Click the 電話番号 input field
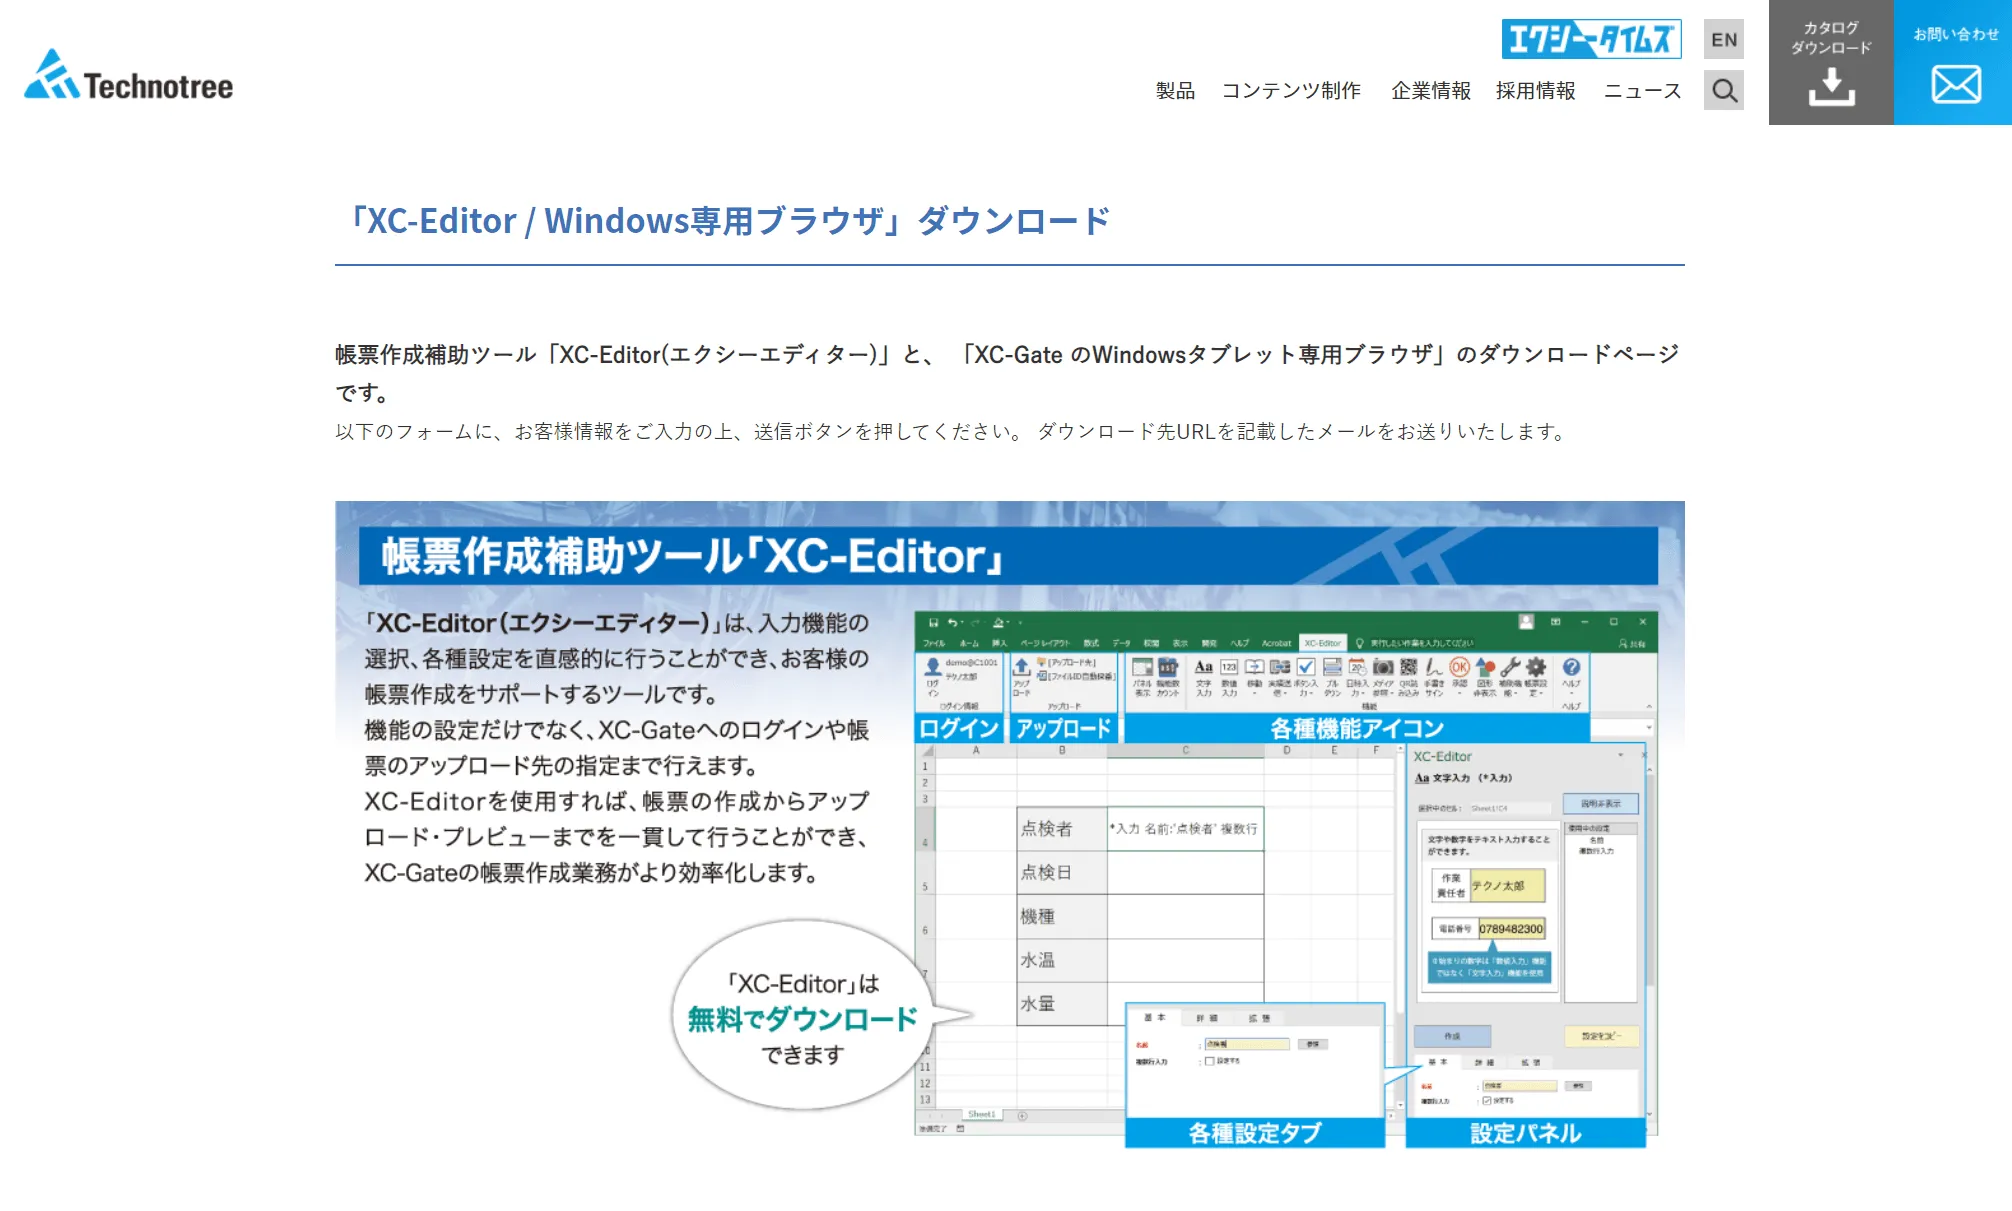 (1512, 927)
